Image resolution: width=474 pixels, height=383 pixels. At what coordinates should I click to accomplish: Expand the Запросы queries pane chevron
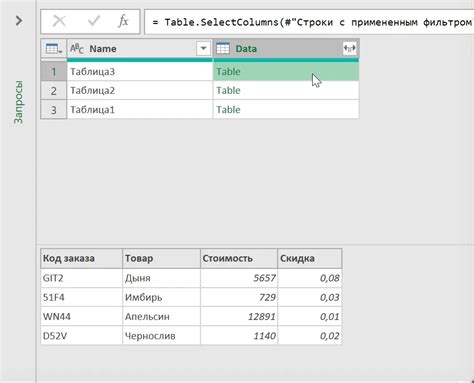[19, 21]
